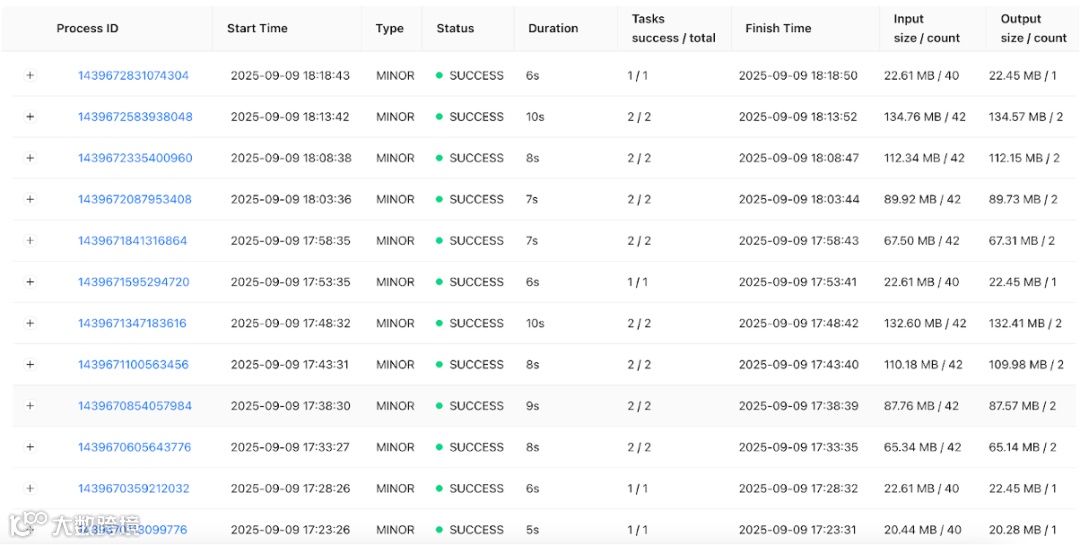This screenshot has height=545, width=1080.
Task: Expand row for process 1439672335400960
Action: tap(30, 158)
